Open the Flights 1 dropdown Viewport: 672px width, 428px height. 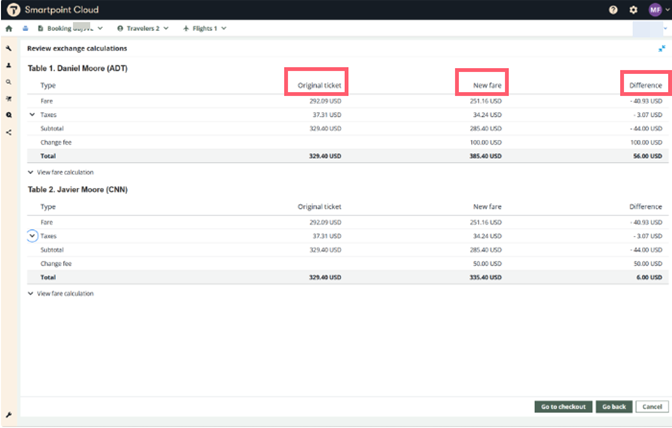(x=205, y=28)
